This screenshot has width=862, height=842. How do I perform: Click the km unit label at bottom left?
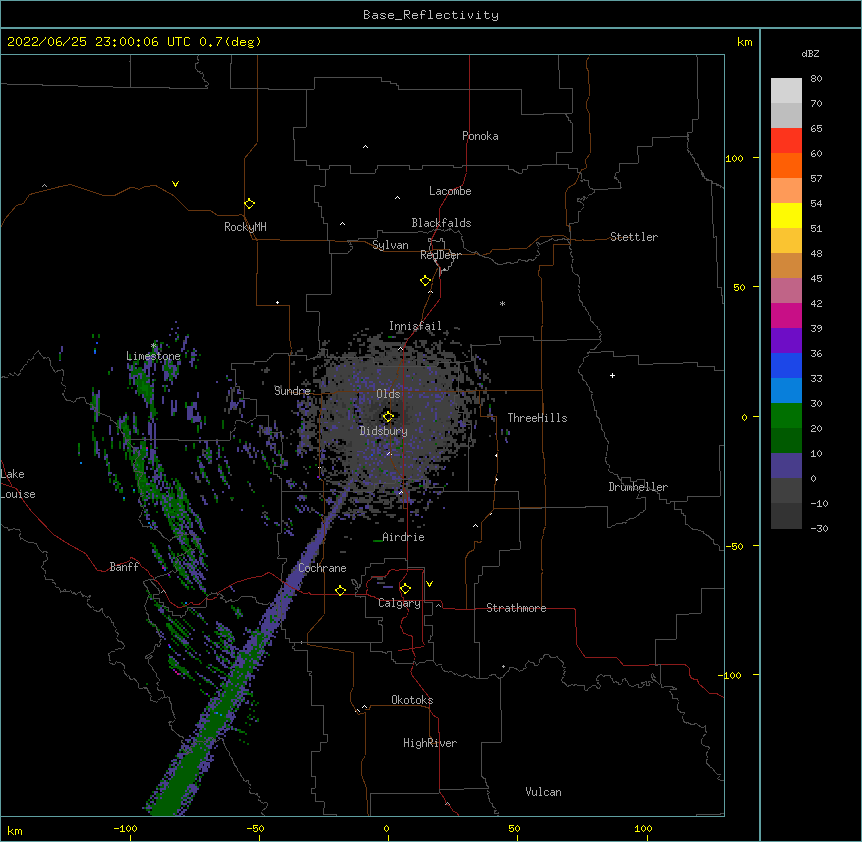(x=15, y=831)
